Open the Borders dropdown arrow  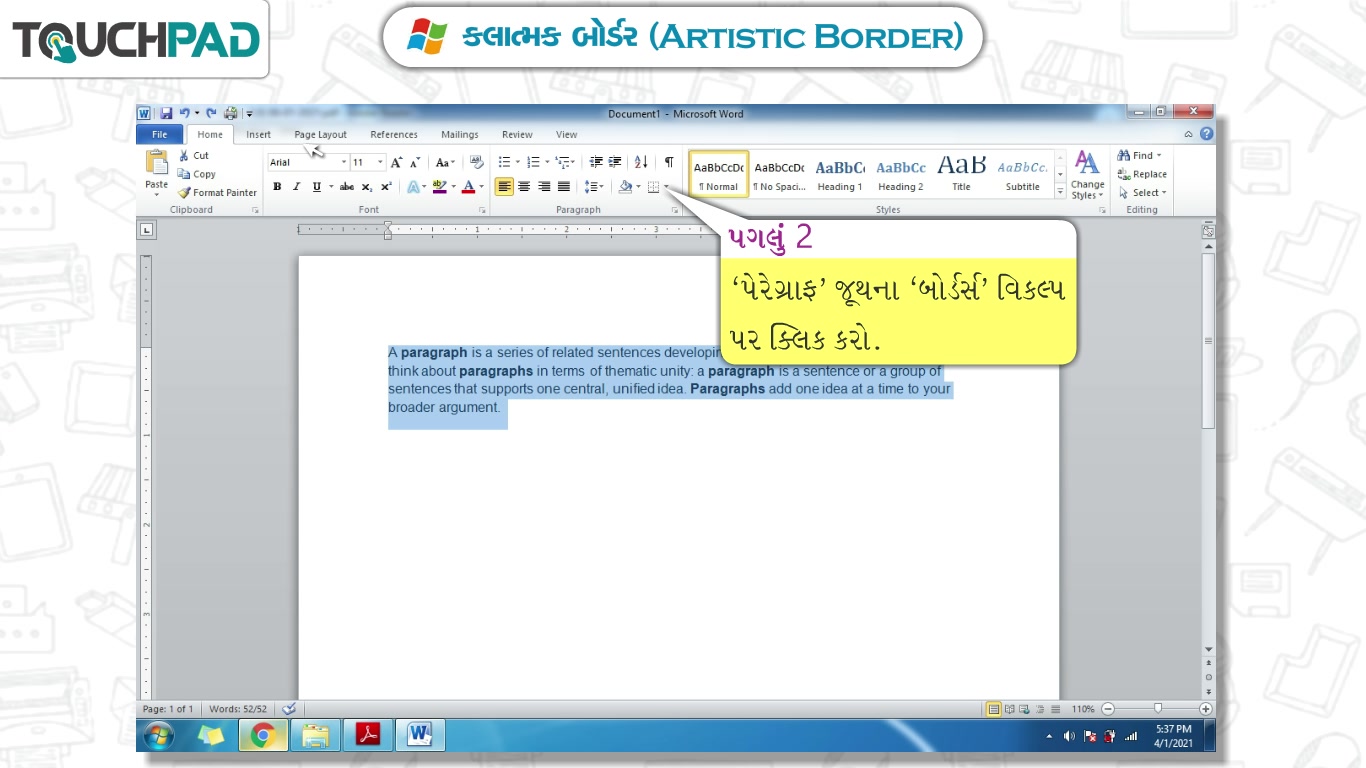click(x=667, y=187)
